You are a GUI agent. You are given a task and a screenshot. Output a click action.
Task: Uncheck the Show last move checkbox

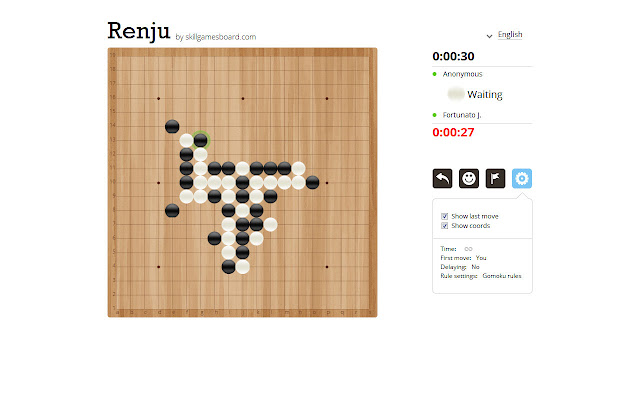pos(444,216)
